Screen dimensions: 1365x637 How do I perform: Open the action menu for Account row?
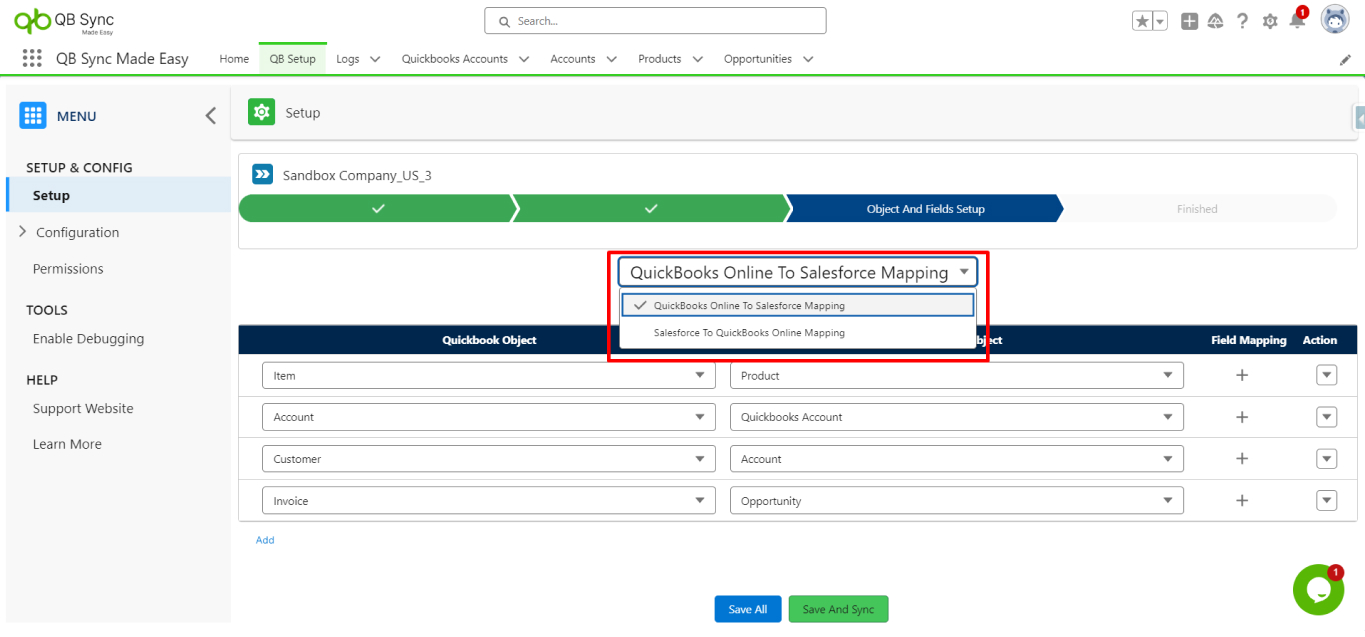(1327, 417)
